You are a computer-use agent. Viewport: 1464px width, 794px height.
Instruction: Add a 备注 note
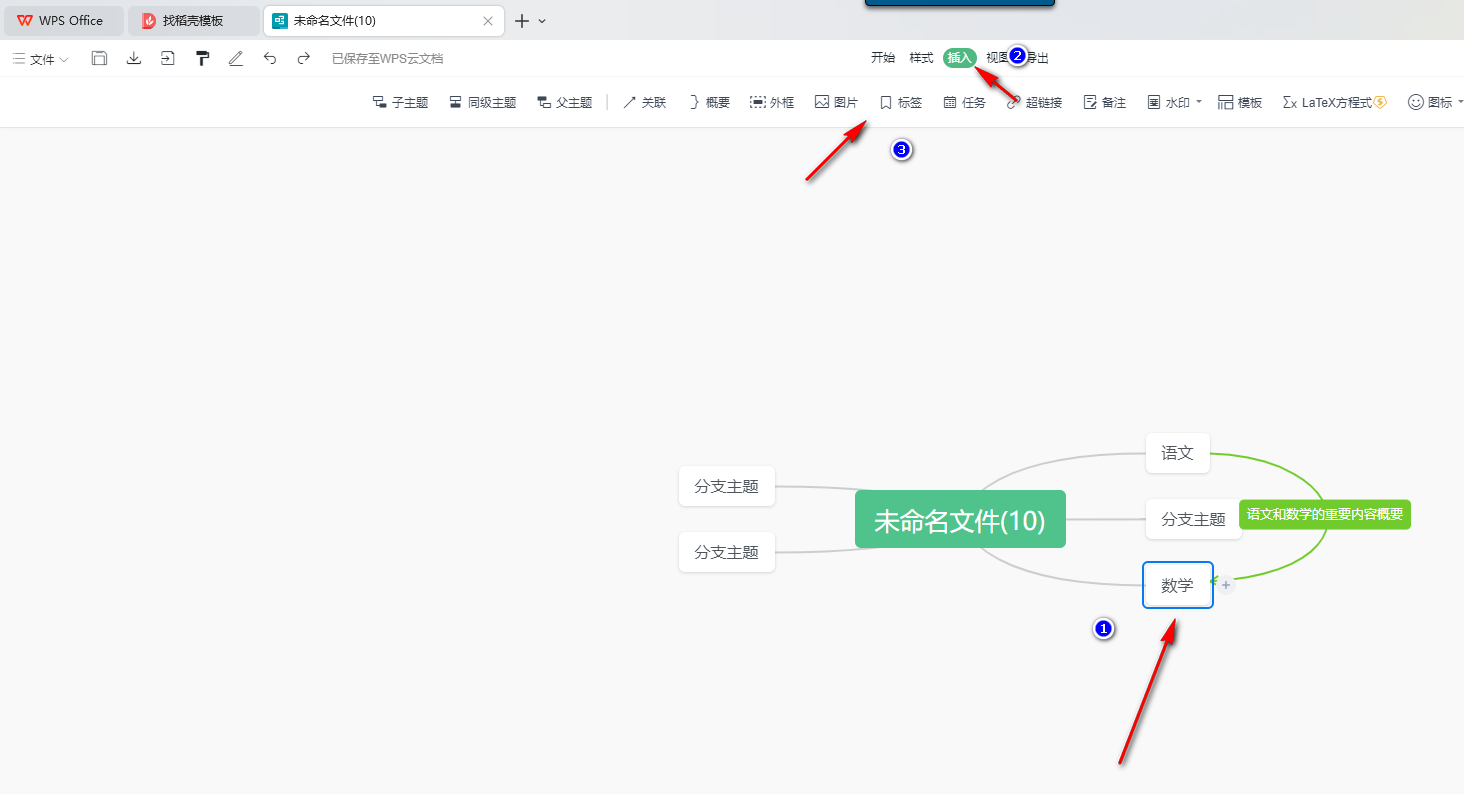[x=1104, y=102]
